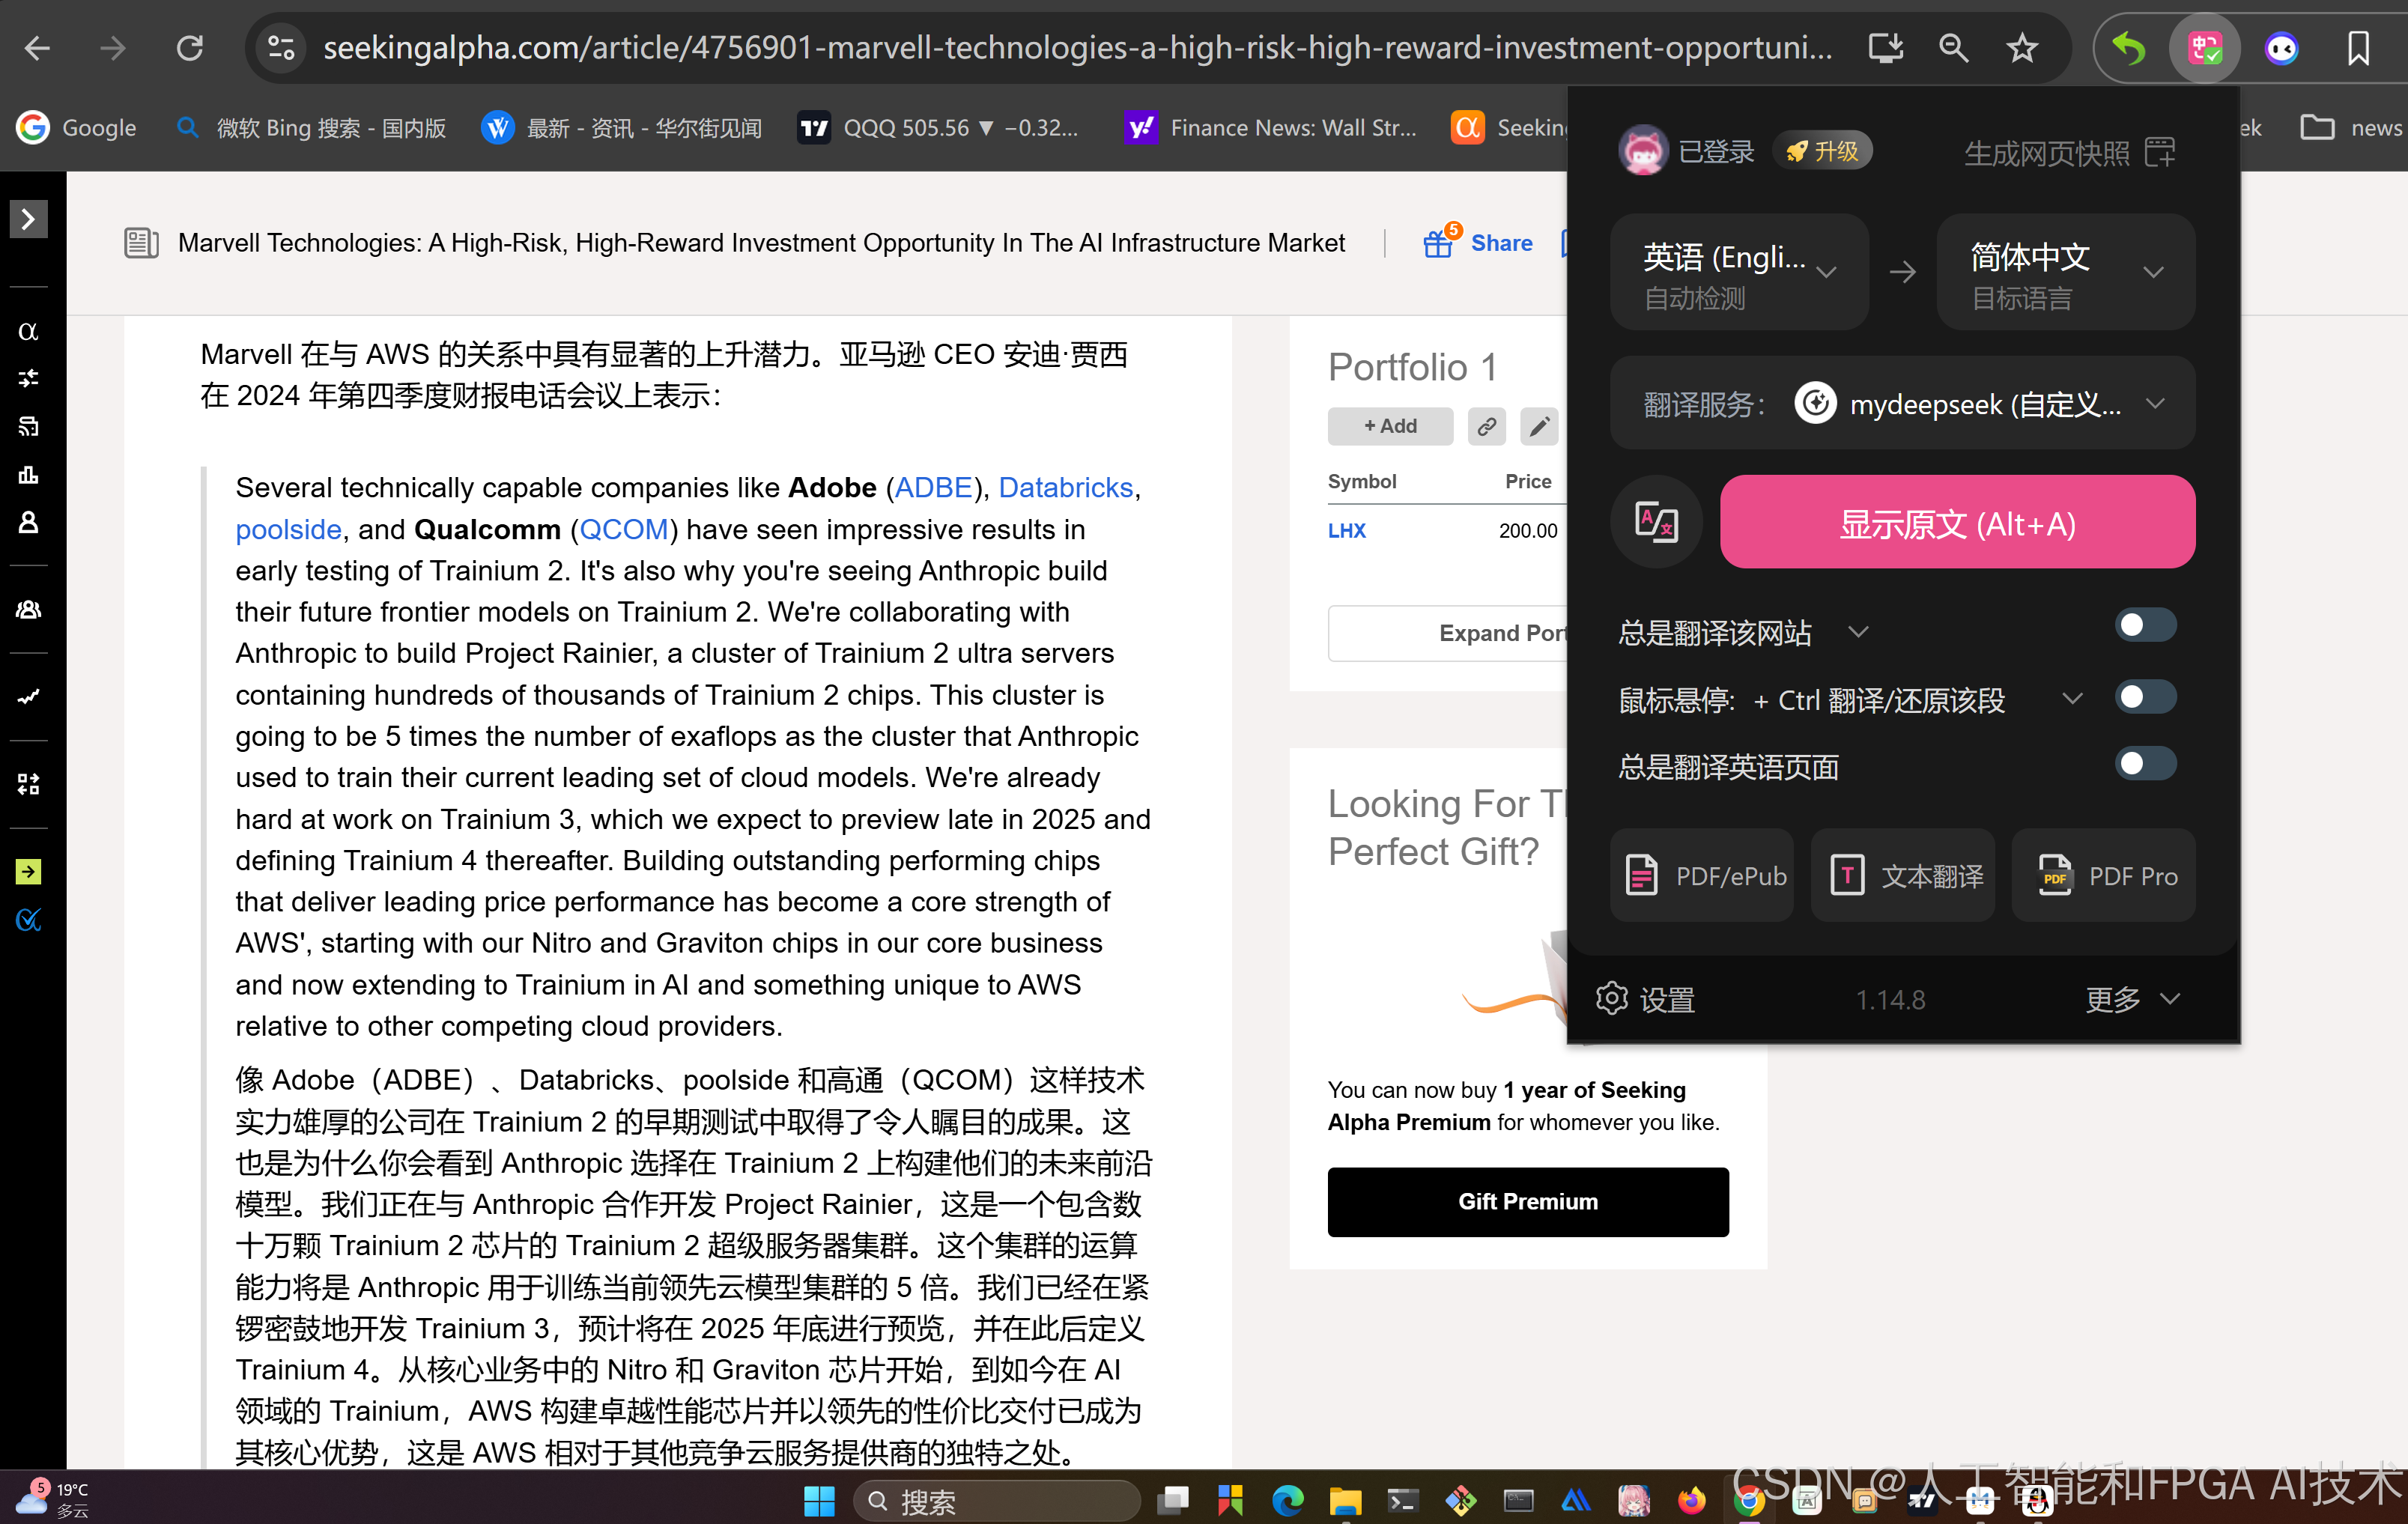Screen dimensions: 2408x1524
Task: Click the browser back arrow
Action: (x=37, y=47)
